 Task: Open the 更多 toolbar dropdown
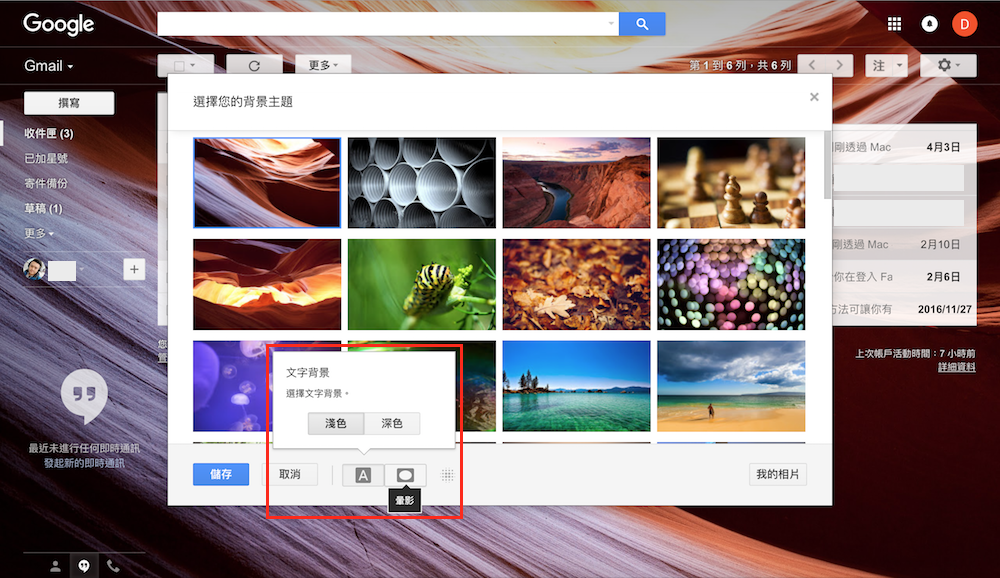[323, 65]
